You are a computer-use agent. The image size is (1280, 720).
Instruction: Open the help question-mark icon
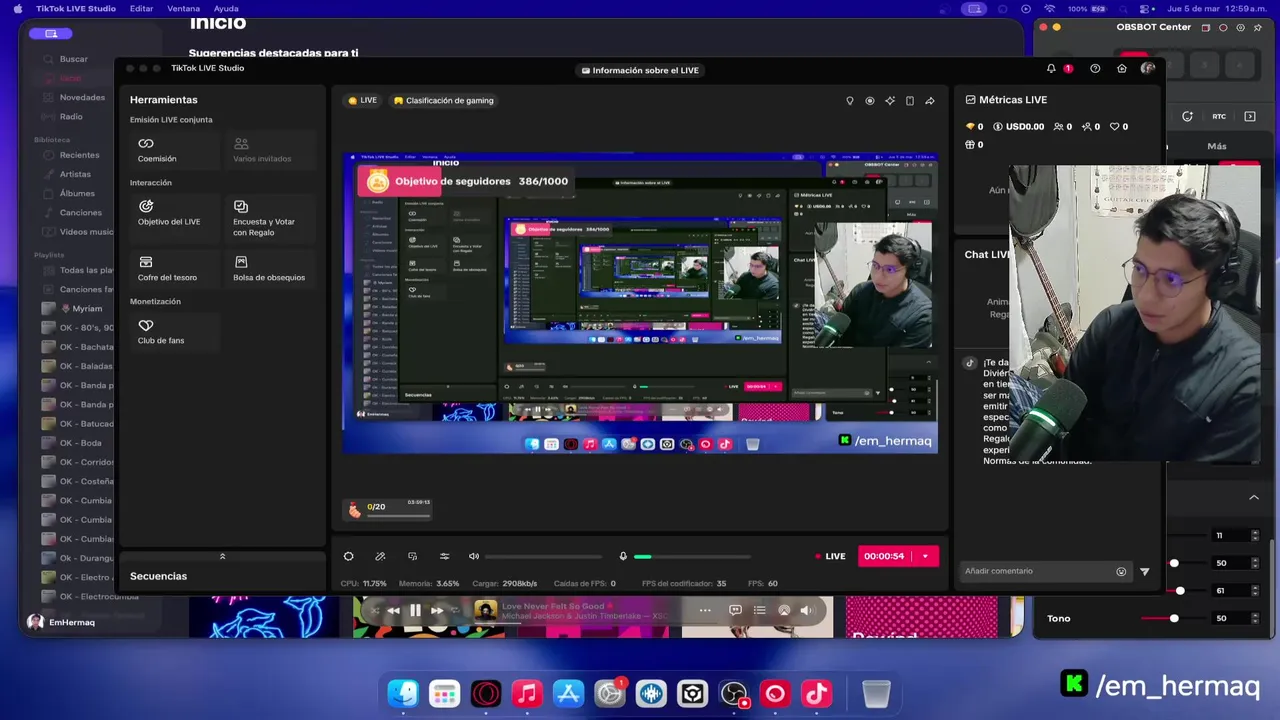[1095, 68]
